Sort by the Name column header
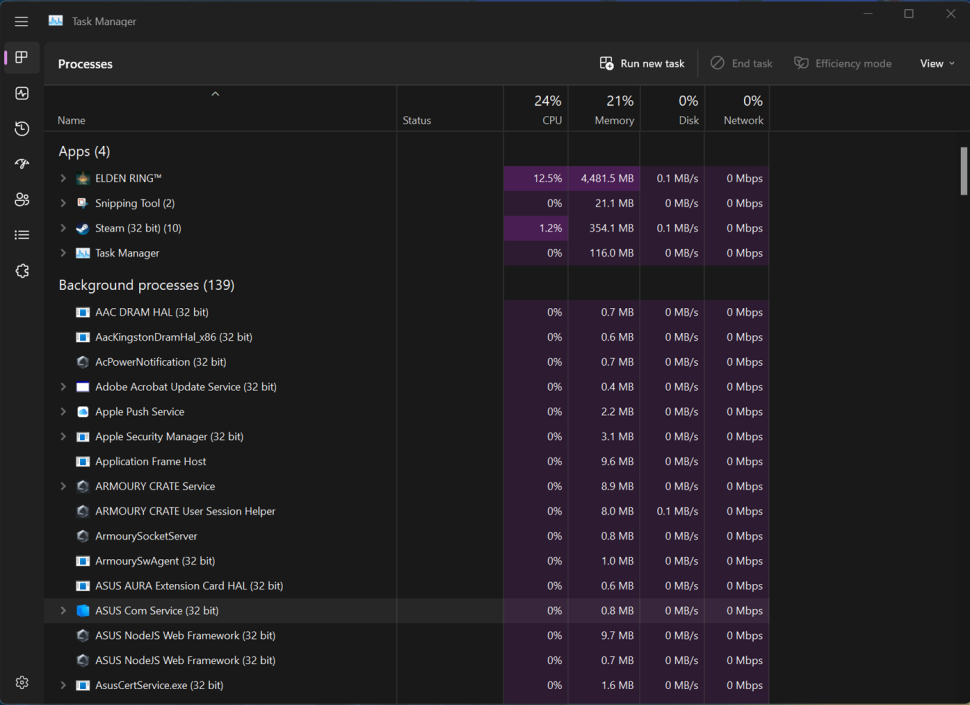970x705 pixels. (x=220, y=109)
